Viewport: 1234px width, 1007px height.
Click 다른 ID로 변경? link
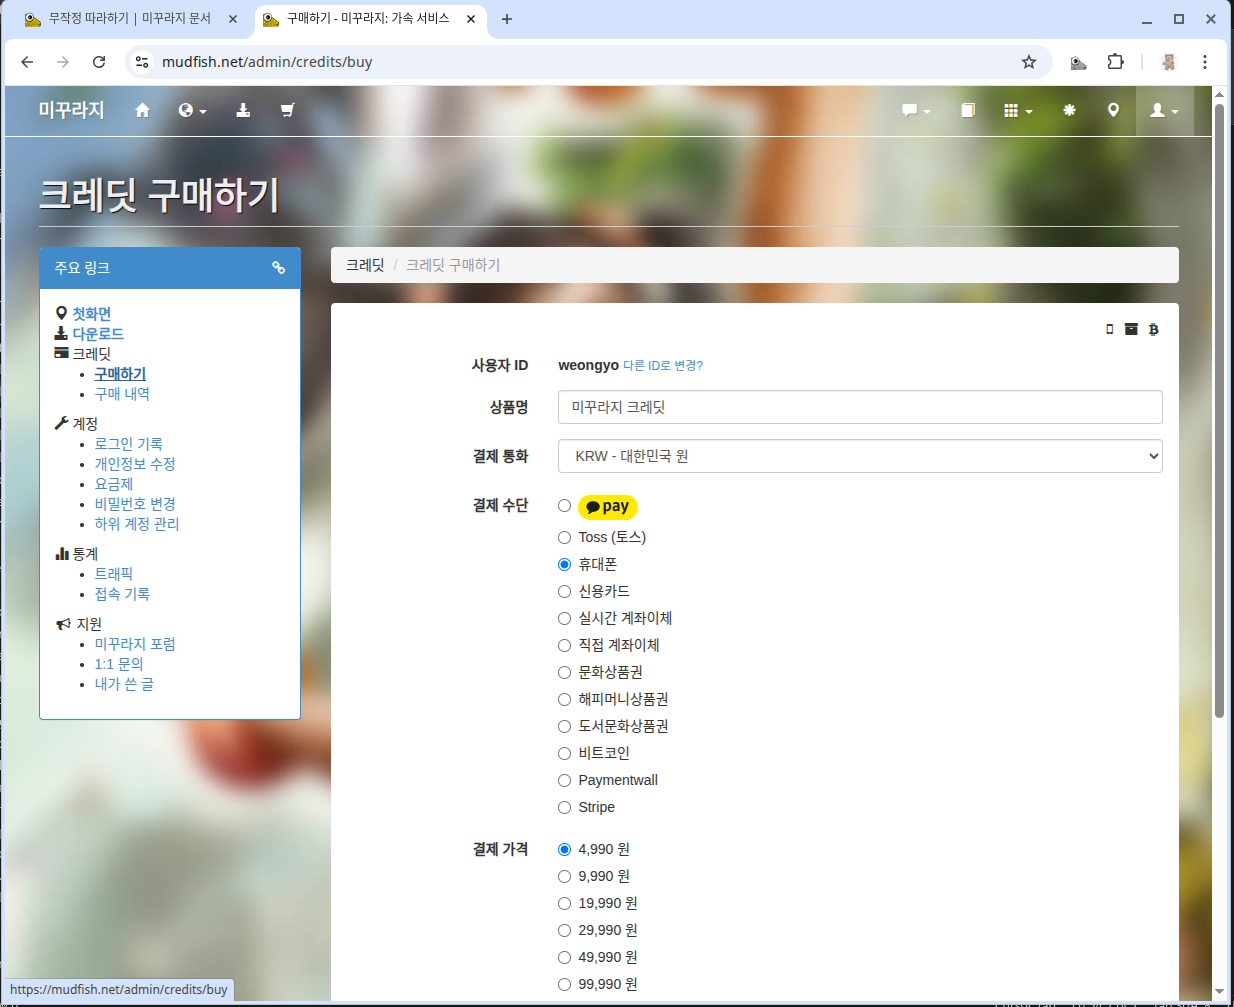[x=663, y=366]
